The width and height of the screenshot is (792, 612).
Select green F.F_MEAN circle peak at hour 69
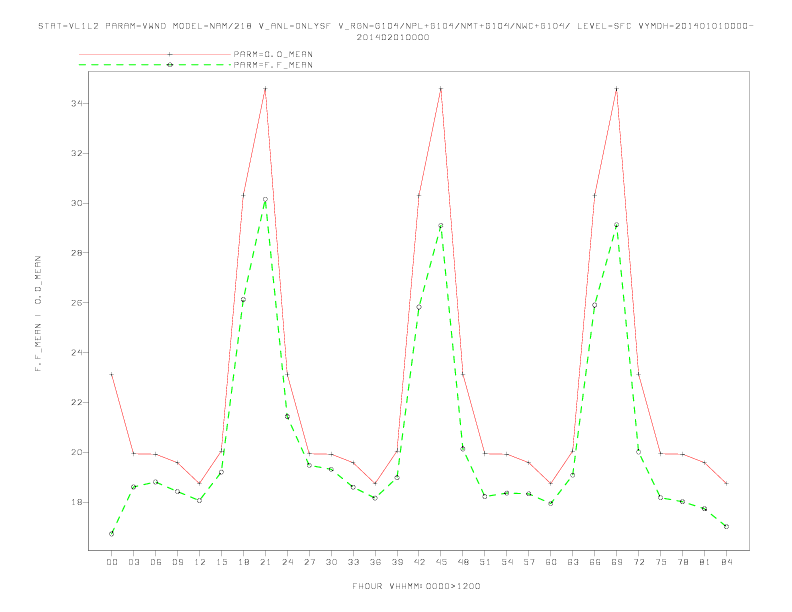pos(617,225)
